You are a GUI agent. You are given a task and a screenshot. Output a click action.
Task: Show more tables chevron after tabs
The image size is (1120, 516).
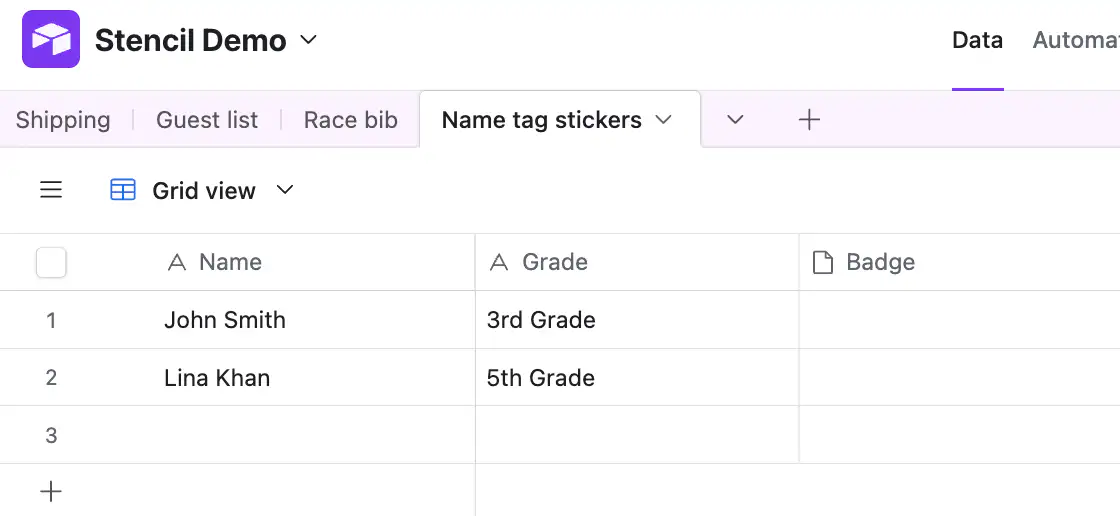click(x=735, y=120)
